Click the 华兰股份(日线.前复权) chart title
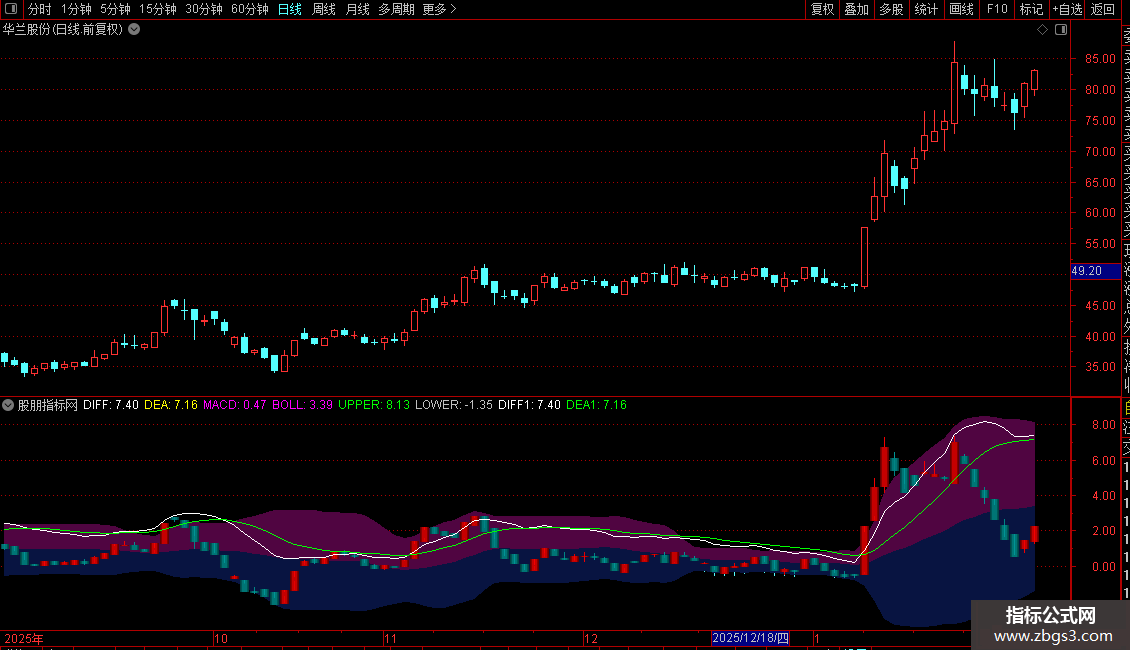The height and width of the screenshot is (650, 1130). (63, 30)
